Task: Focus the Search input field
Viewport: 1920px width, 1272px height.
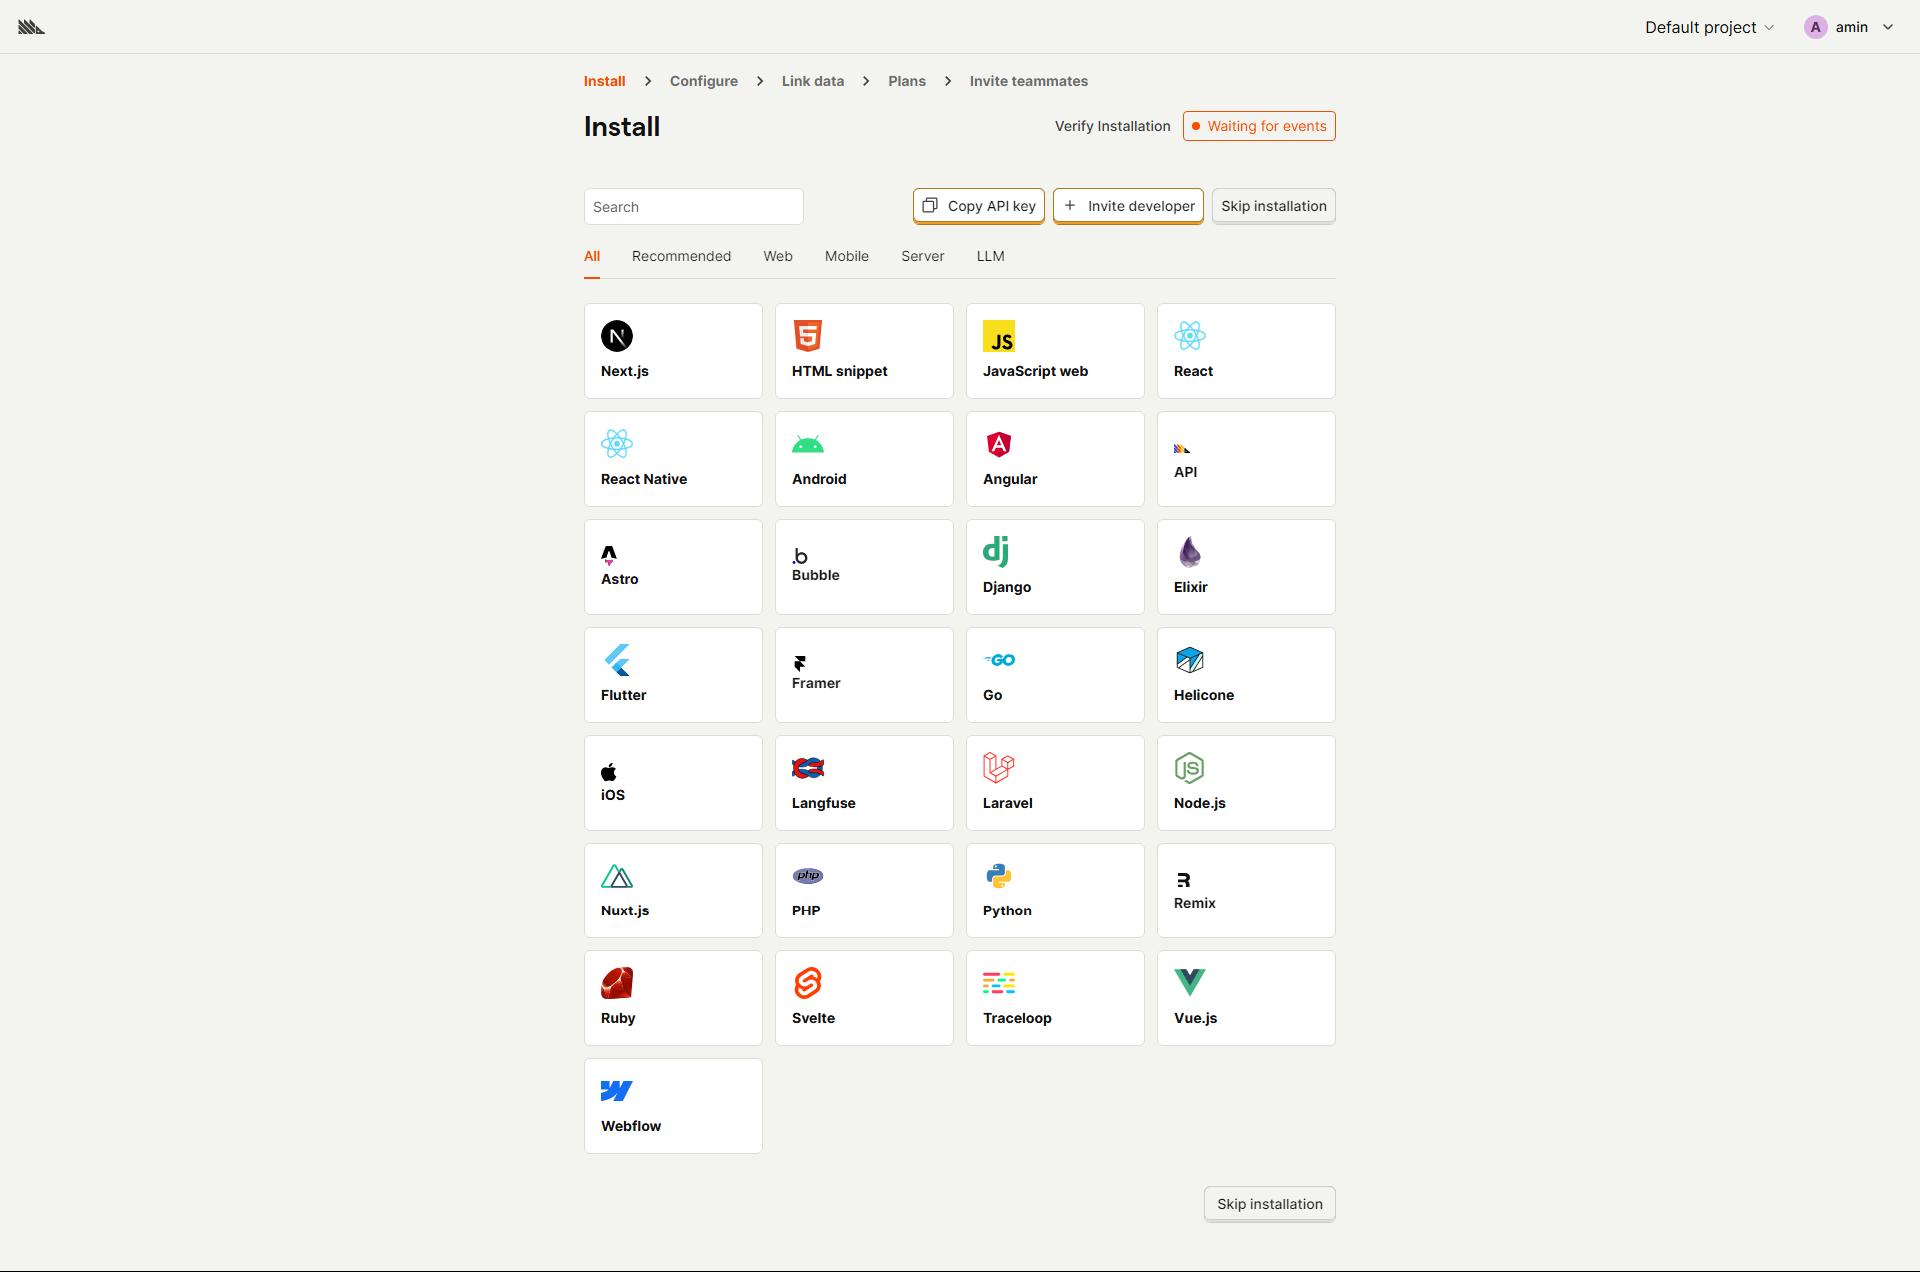Action: click(x=693, y=207)
